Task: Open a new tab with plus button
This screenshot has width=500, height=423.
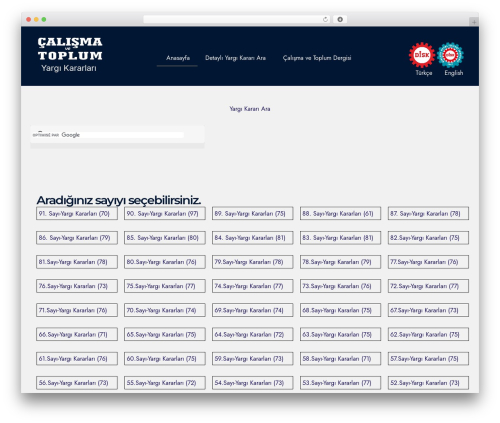Action: (x=474, y=22)
